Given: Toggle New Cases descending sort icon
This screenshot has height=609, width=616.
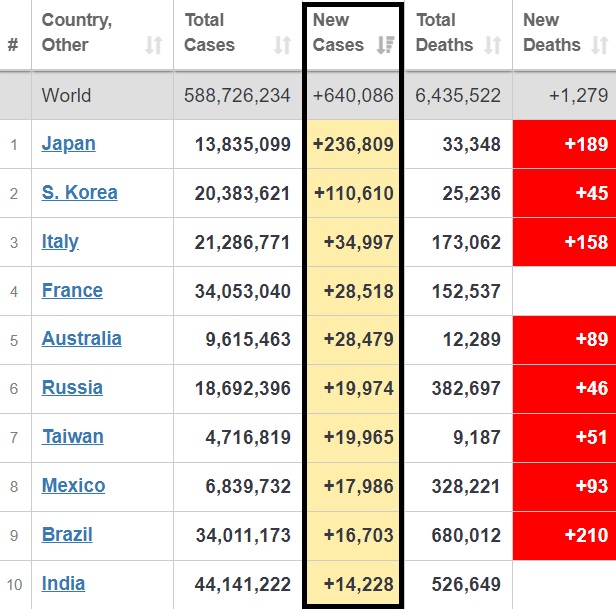Looking at the screenshot, I should 385,45.
